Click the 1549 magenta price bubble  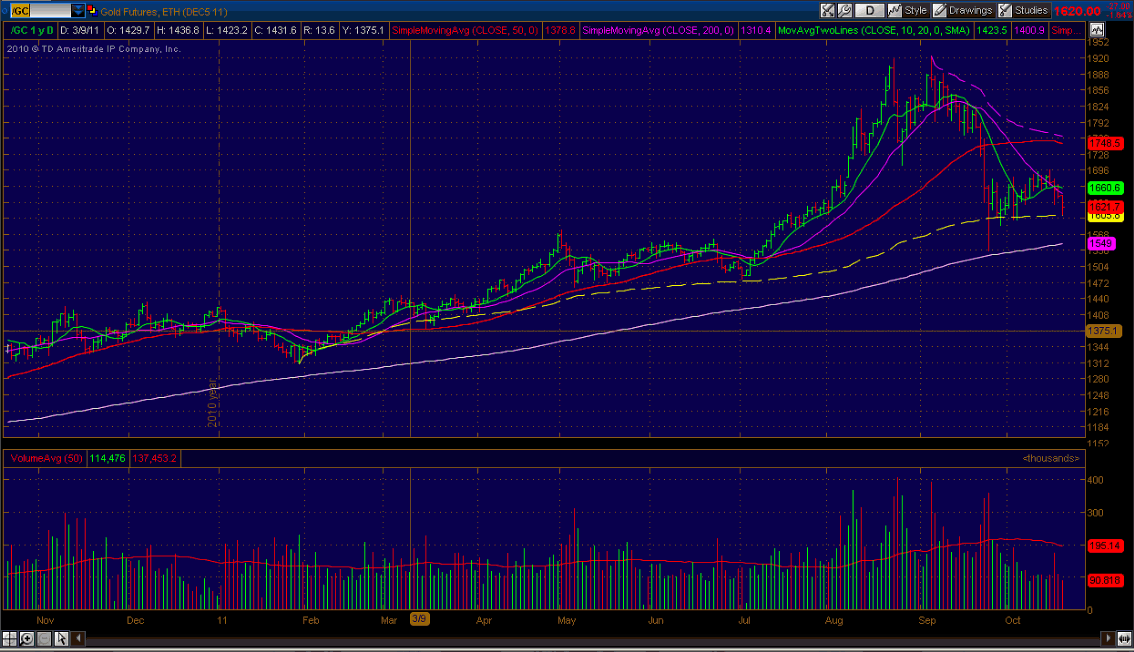pos(1101,244)
